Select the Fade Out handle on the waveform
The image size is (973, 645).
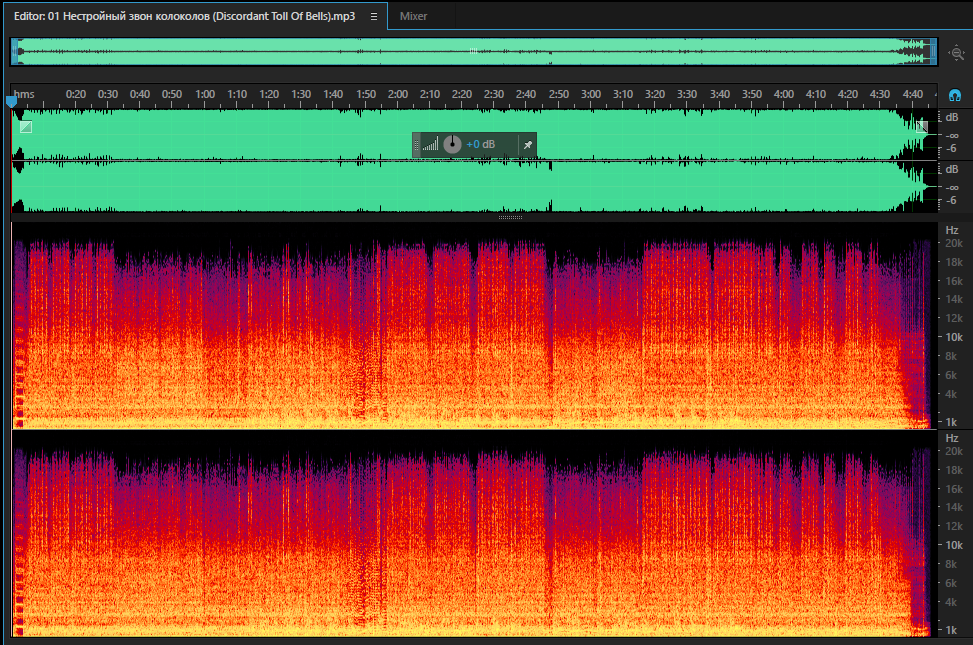(x=922, y=127)
